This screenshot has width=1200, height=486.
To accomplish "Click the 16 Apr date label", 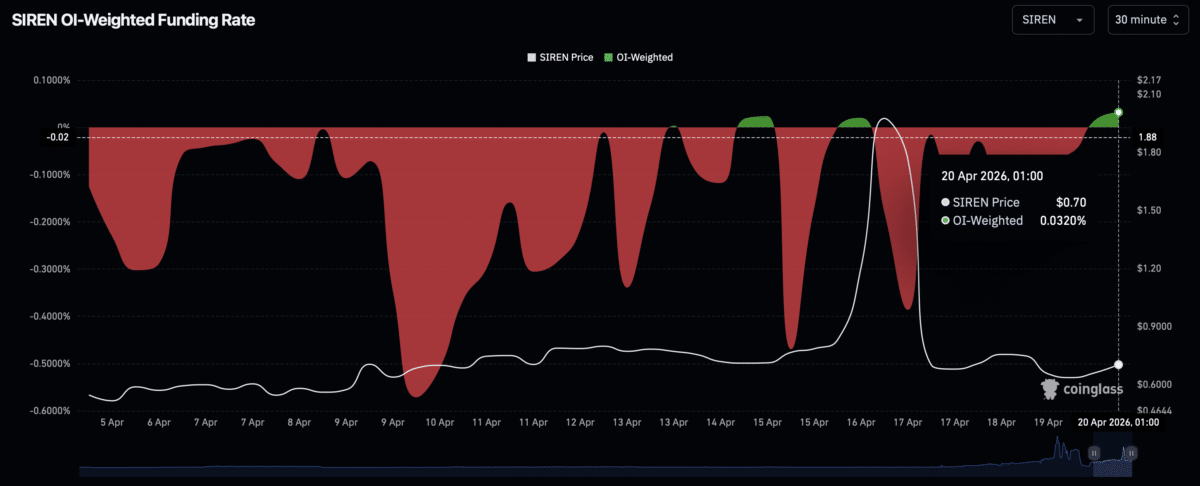I will [x=863, y=423].
